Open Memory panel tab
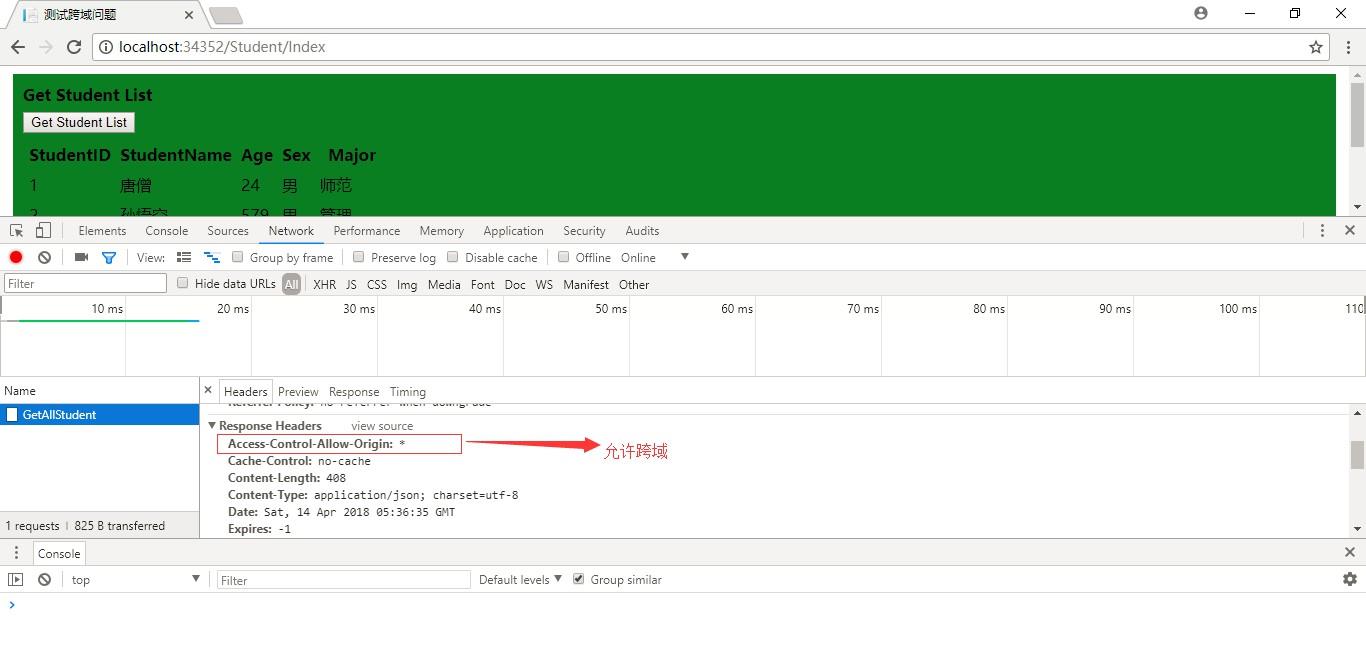The image size is (1366, 660). tap(442, 230)
